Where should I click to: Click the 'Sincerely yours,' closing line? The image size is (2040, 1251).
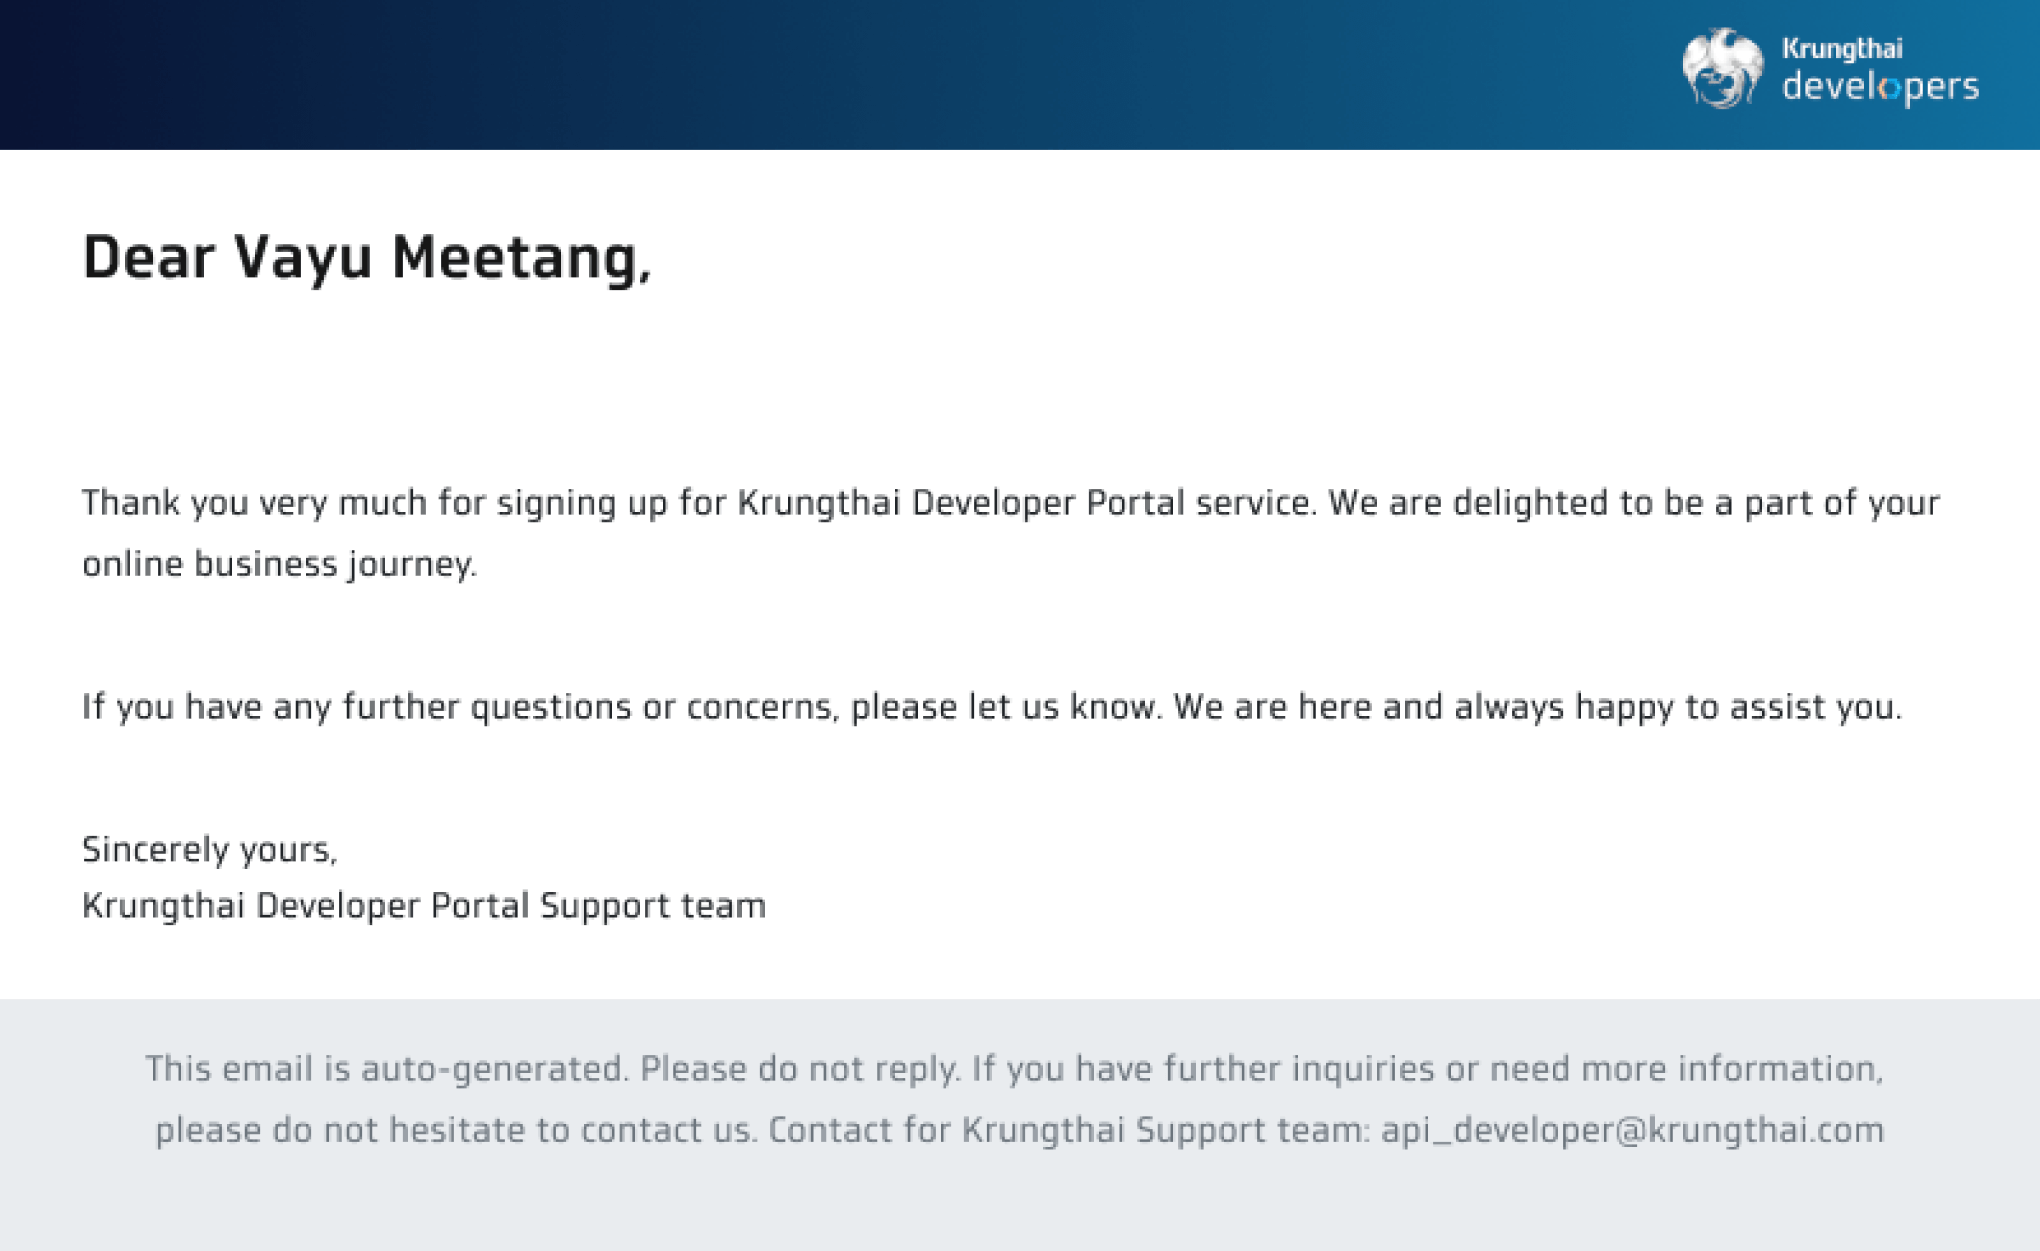[x=210, y=849]
